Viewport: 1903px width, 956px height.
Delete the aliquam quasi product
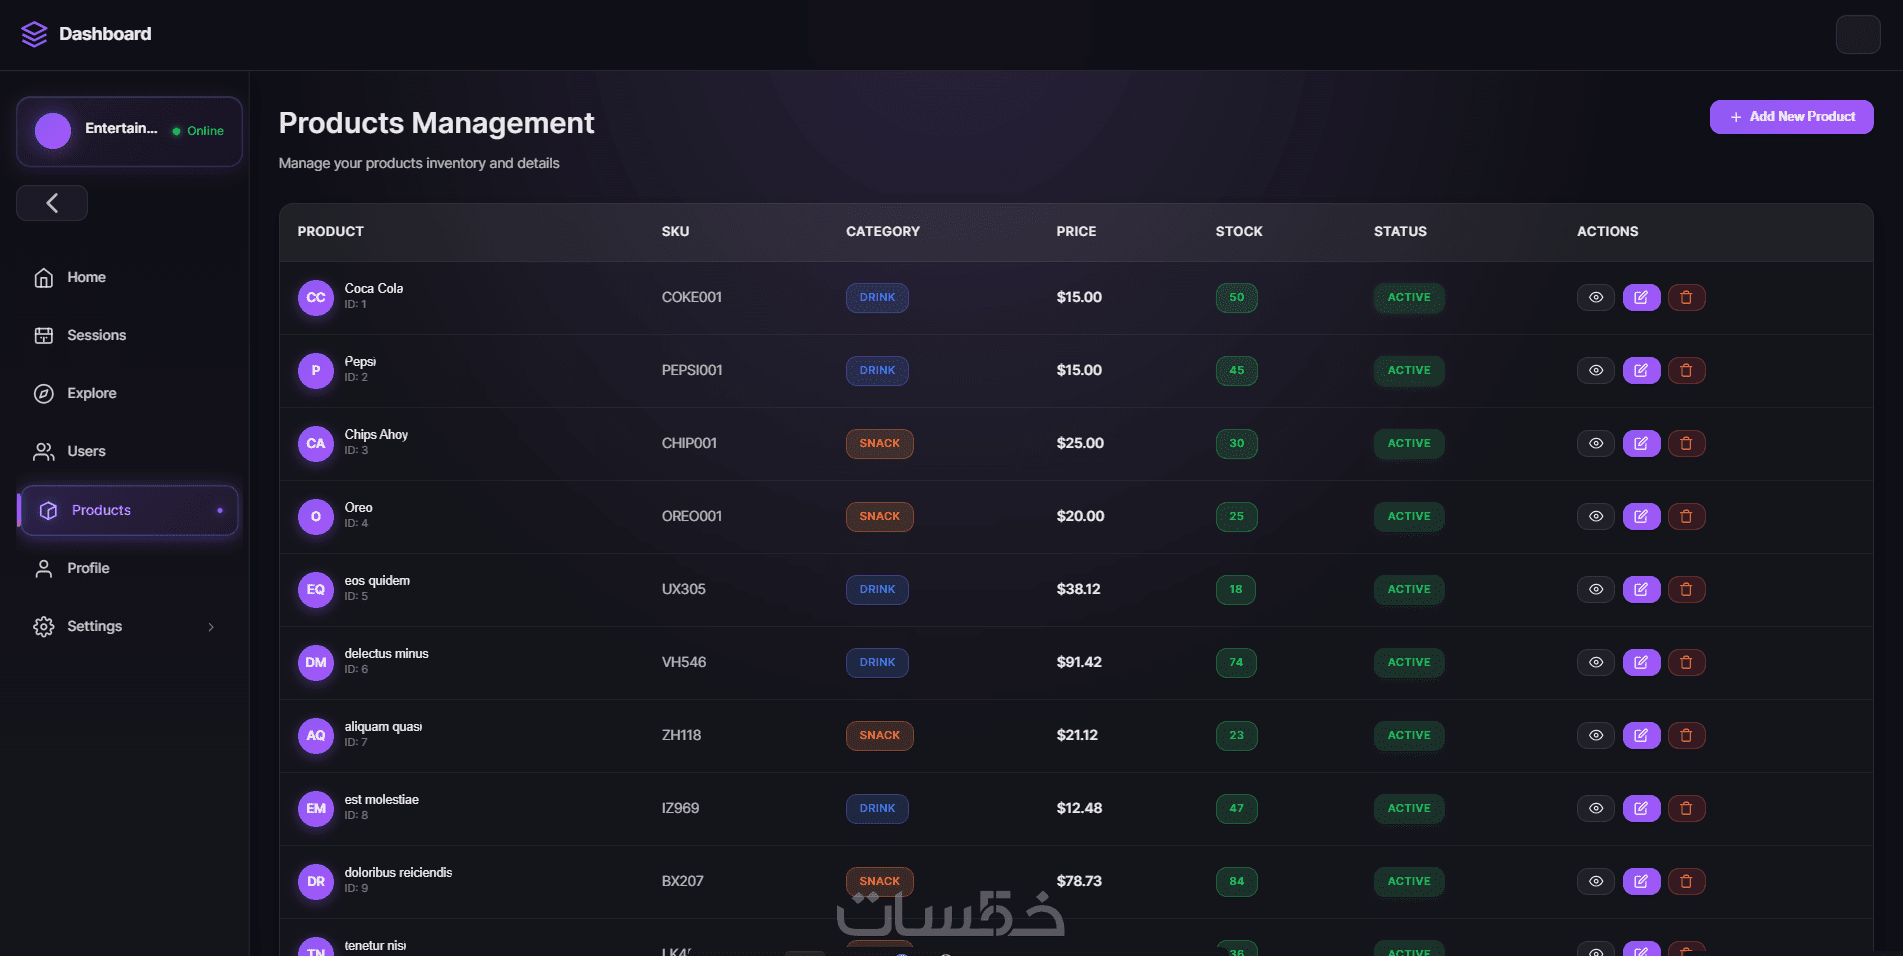click(x=1686, y=735)
